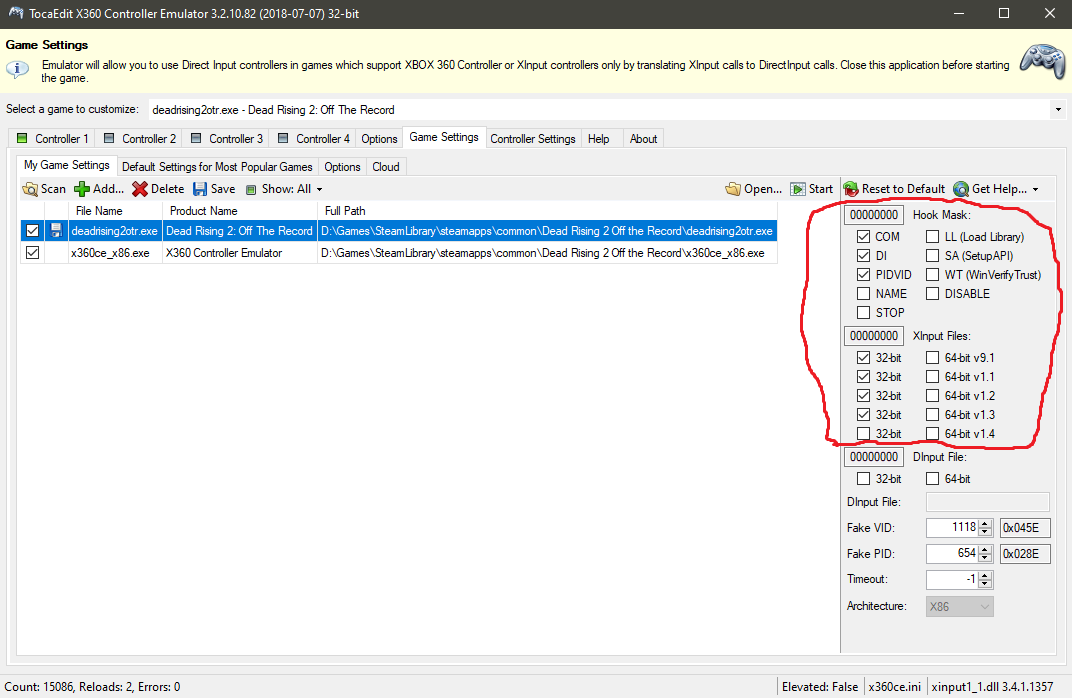
Task: Open the Architecture X86 combo box
Action: tap(959, 606)
